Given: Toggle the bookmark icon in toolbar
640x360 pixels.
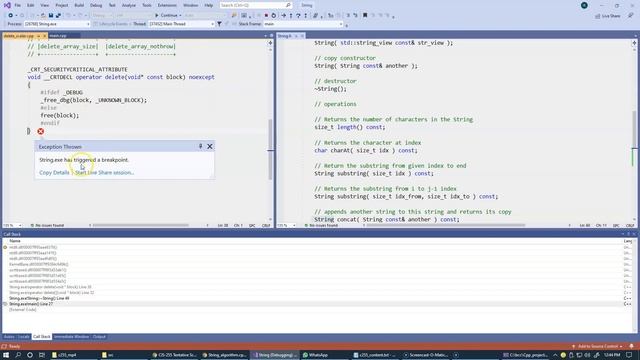Looking at the screenshot, I should coord(365,16).
